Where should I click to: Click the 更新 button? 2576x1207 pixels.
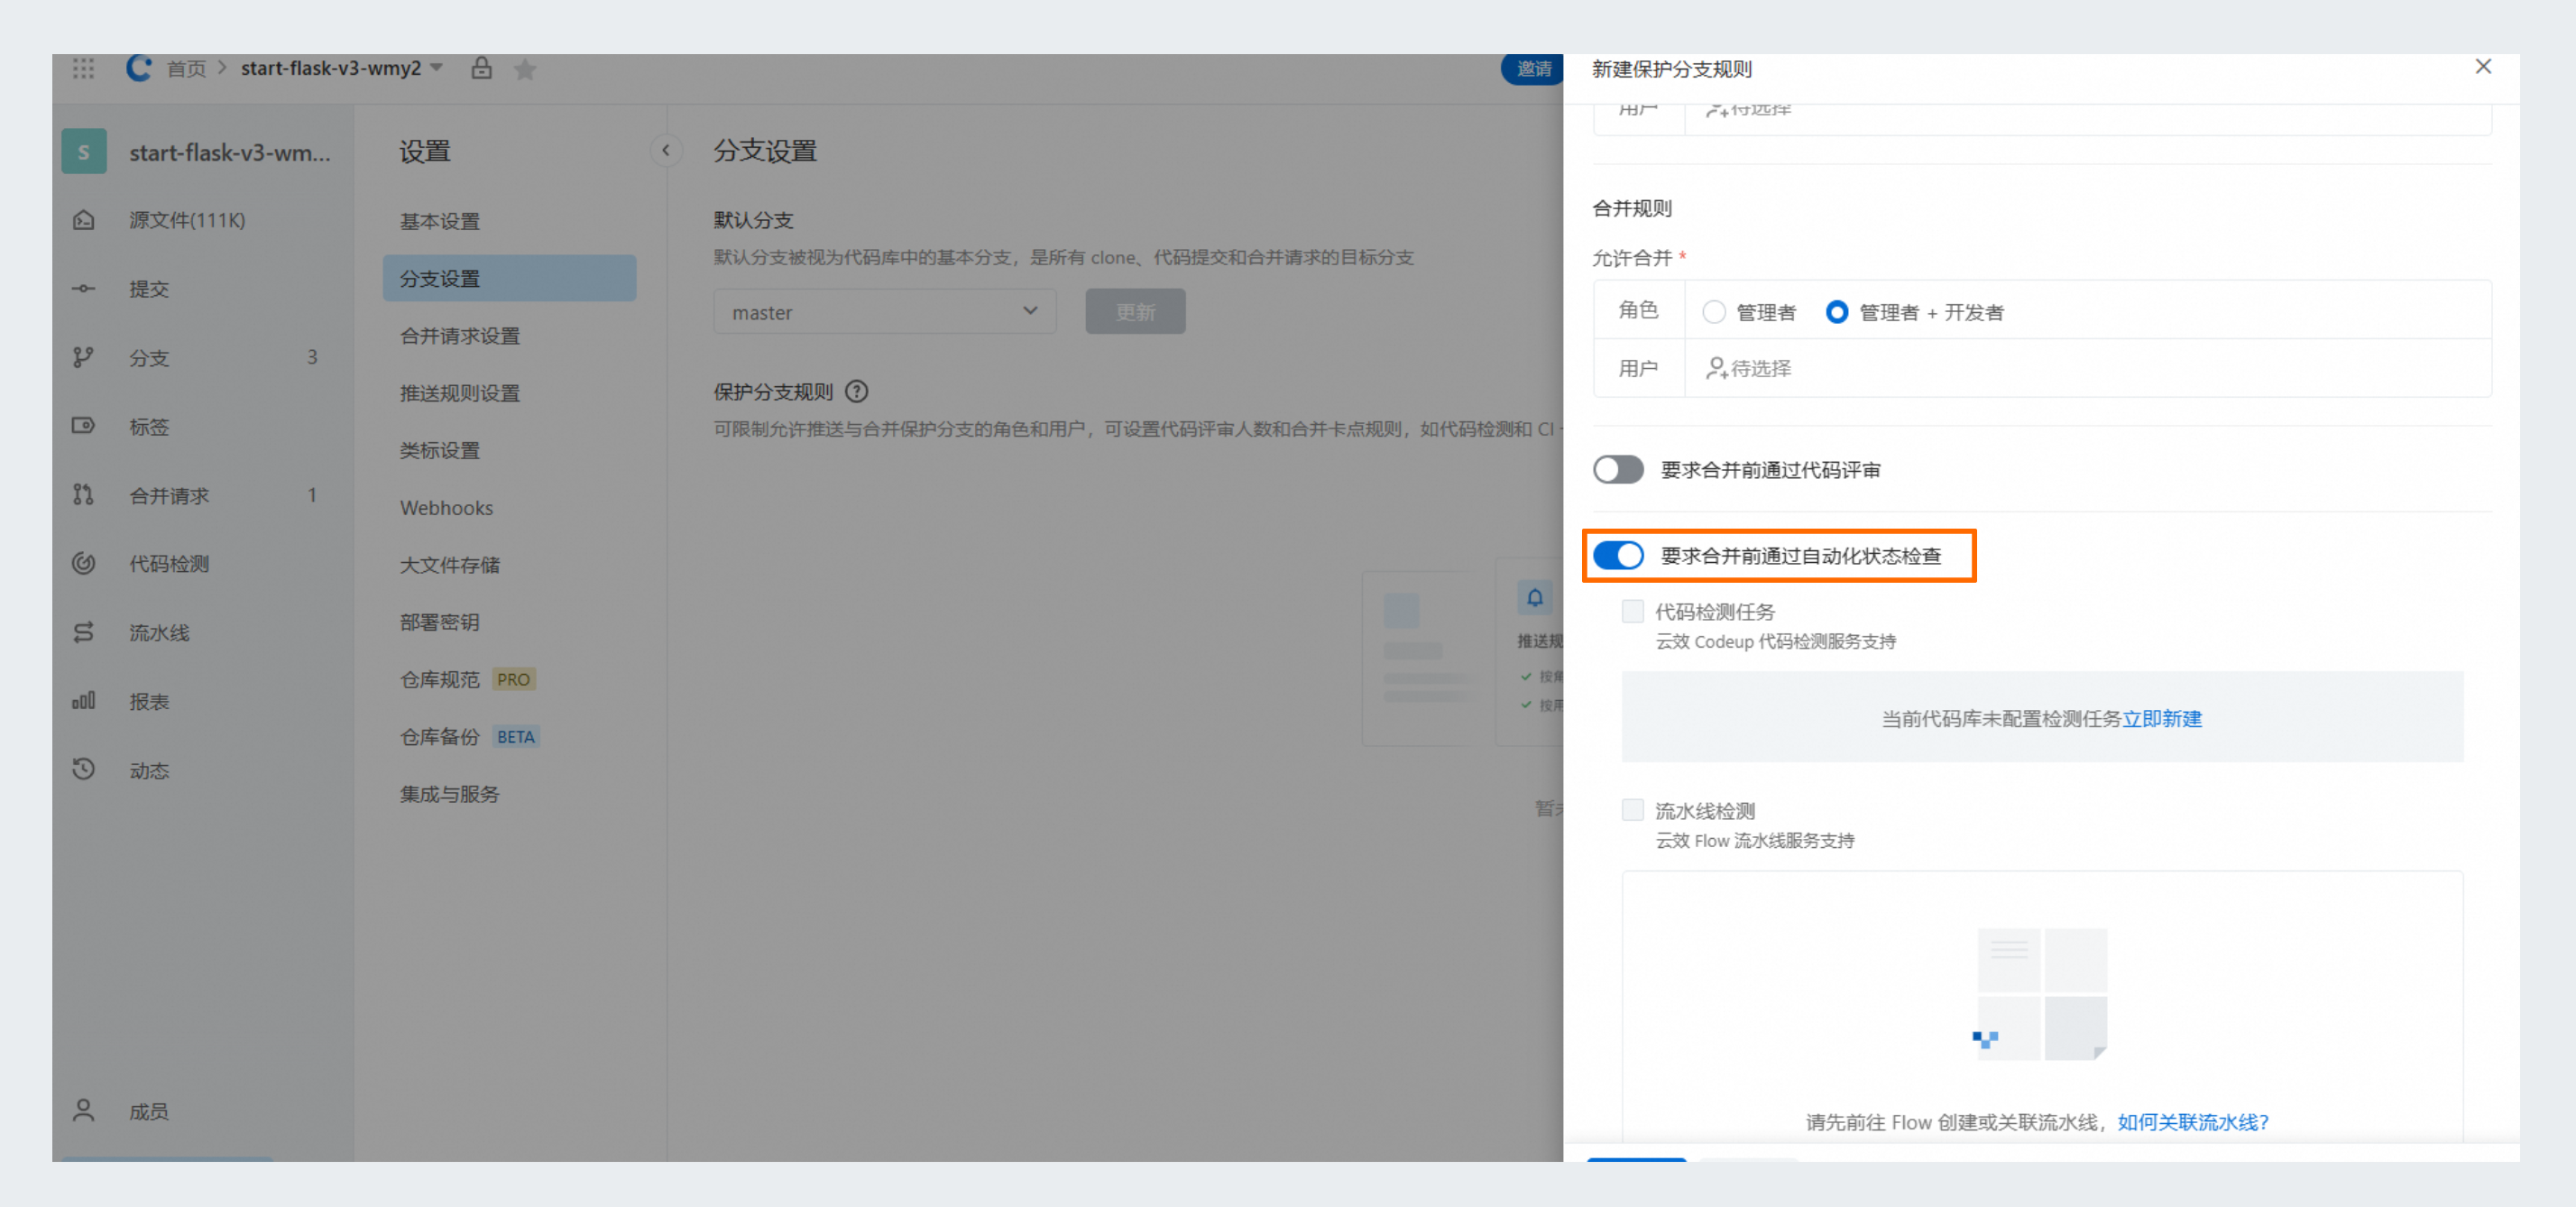1136,312
